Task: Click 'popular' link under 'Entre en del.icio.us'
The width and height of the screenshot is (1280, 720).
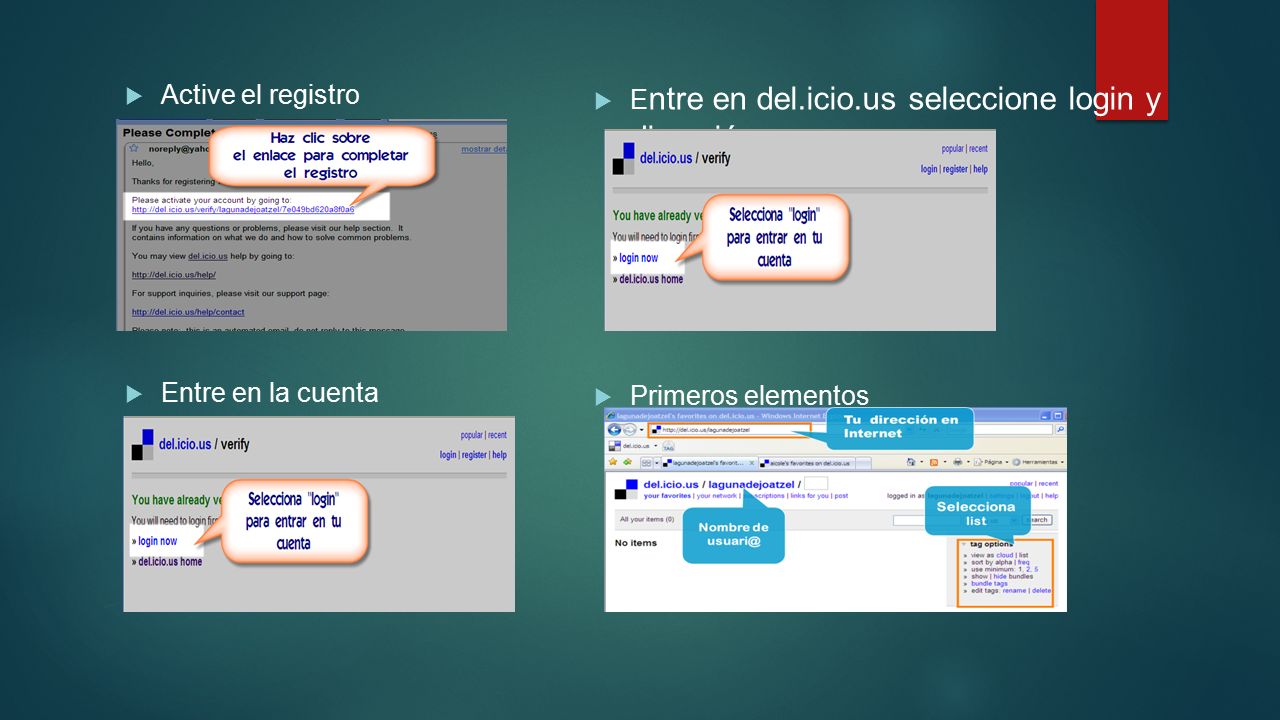Action: click(x=952, y=149)
